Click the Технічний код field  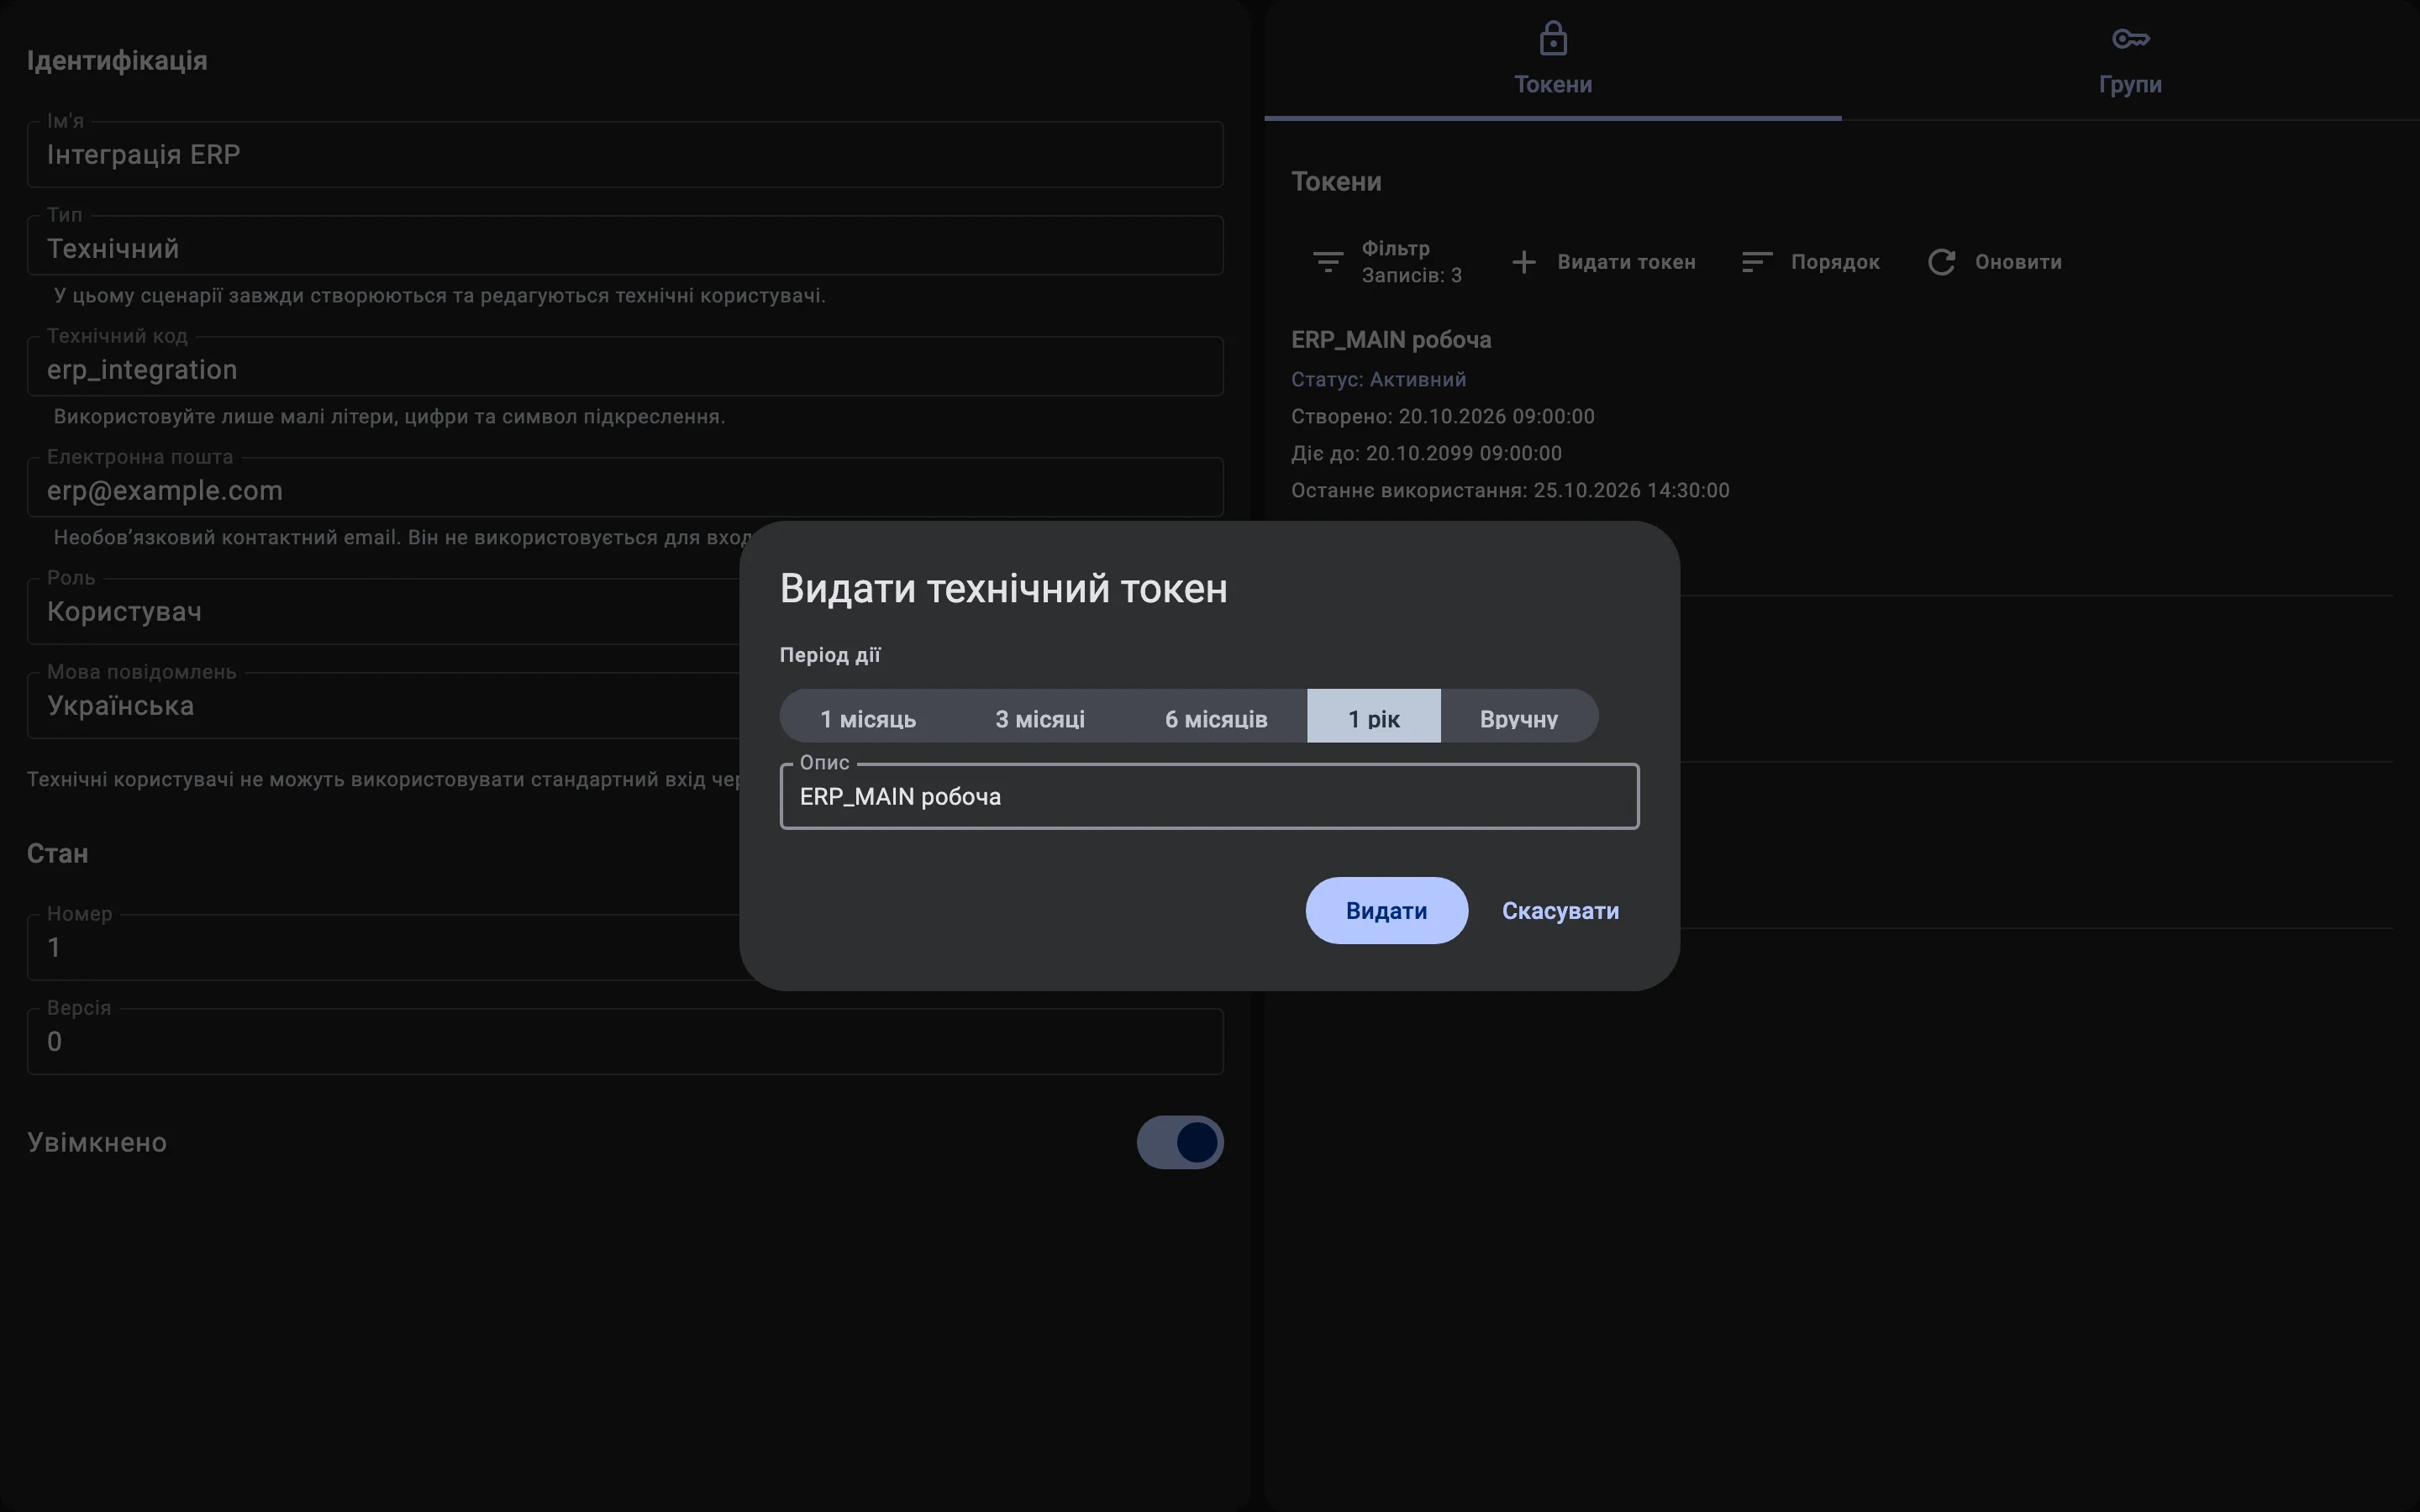pyautogui.click(x=625, y=367)
